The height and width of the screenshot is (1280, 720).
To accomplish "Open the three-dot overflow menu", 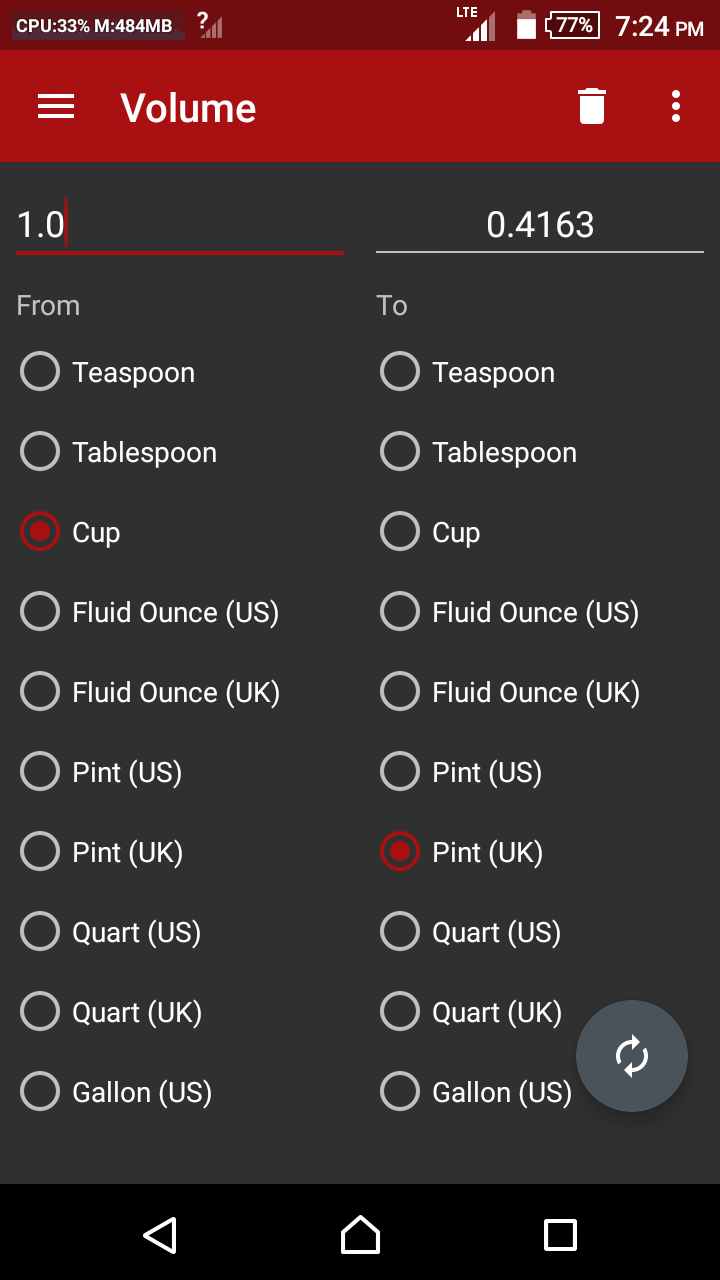I will 676,107.
